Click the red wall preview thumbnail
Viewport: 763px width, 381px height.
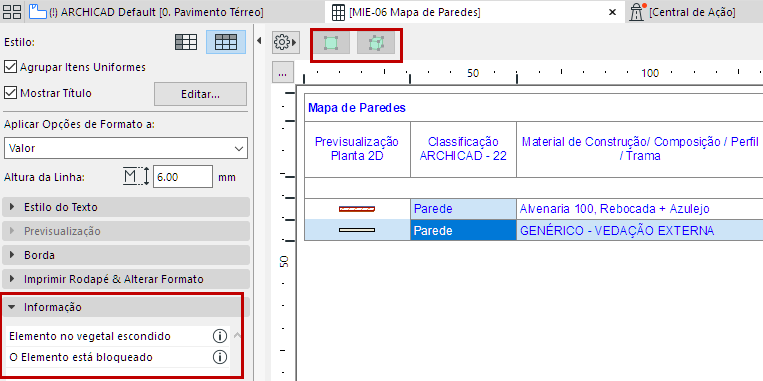point(357,209)
